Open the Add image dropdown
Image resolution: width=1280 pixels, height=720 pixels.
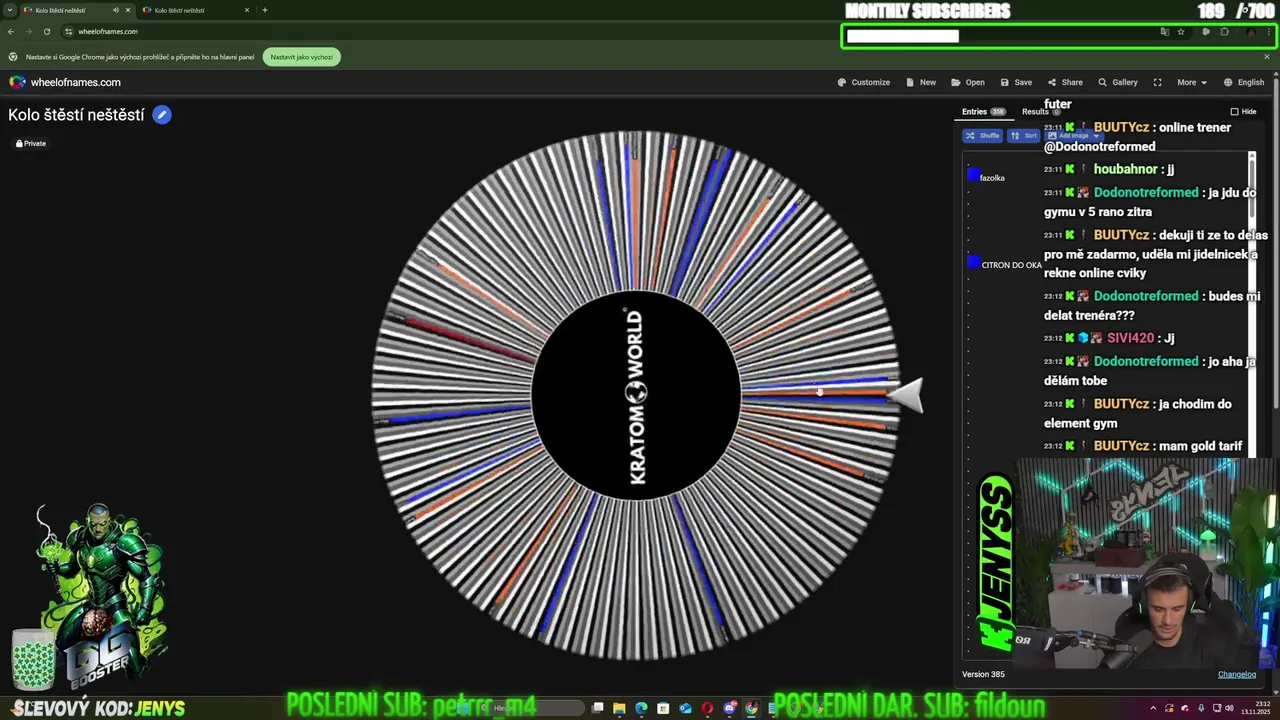click(1073, 135)
